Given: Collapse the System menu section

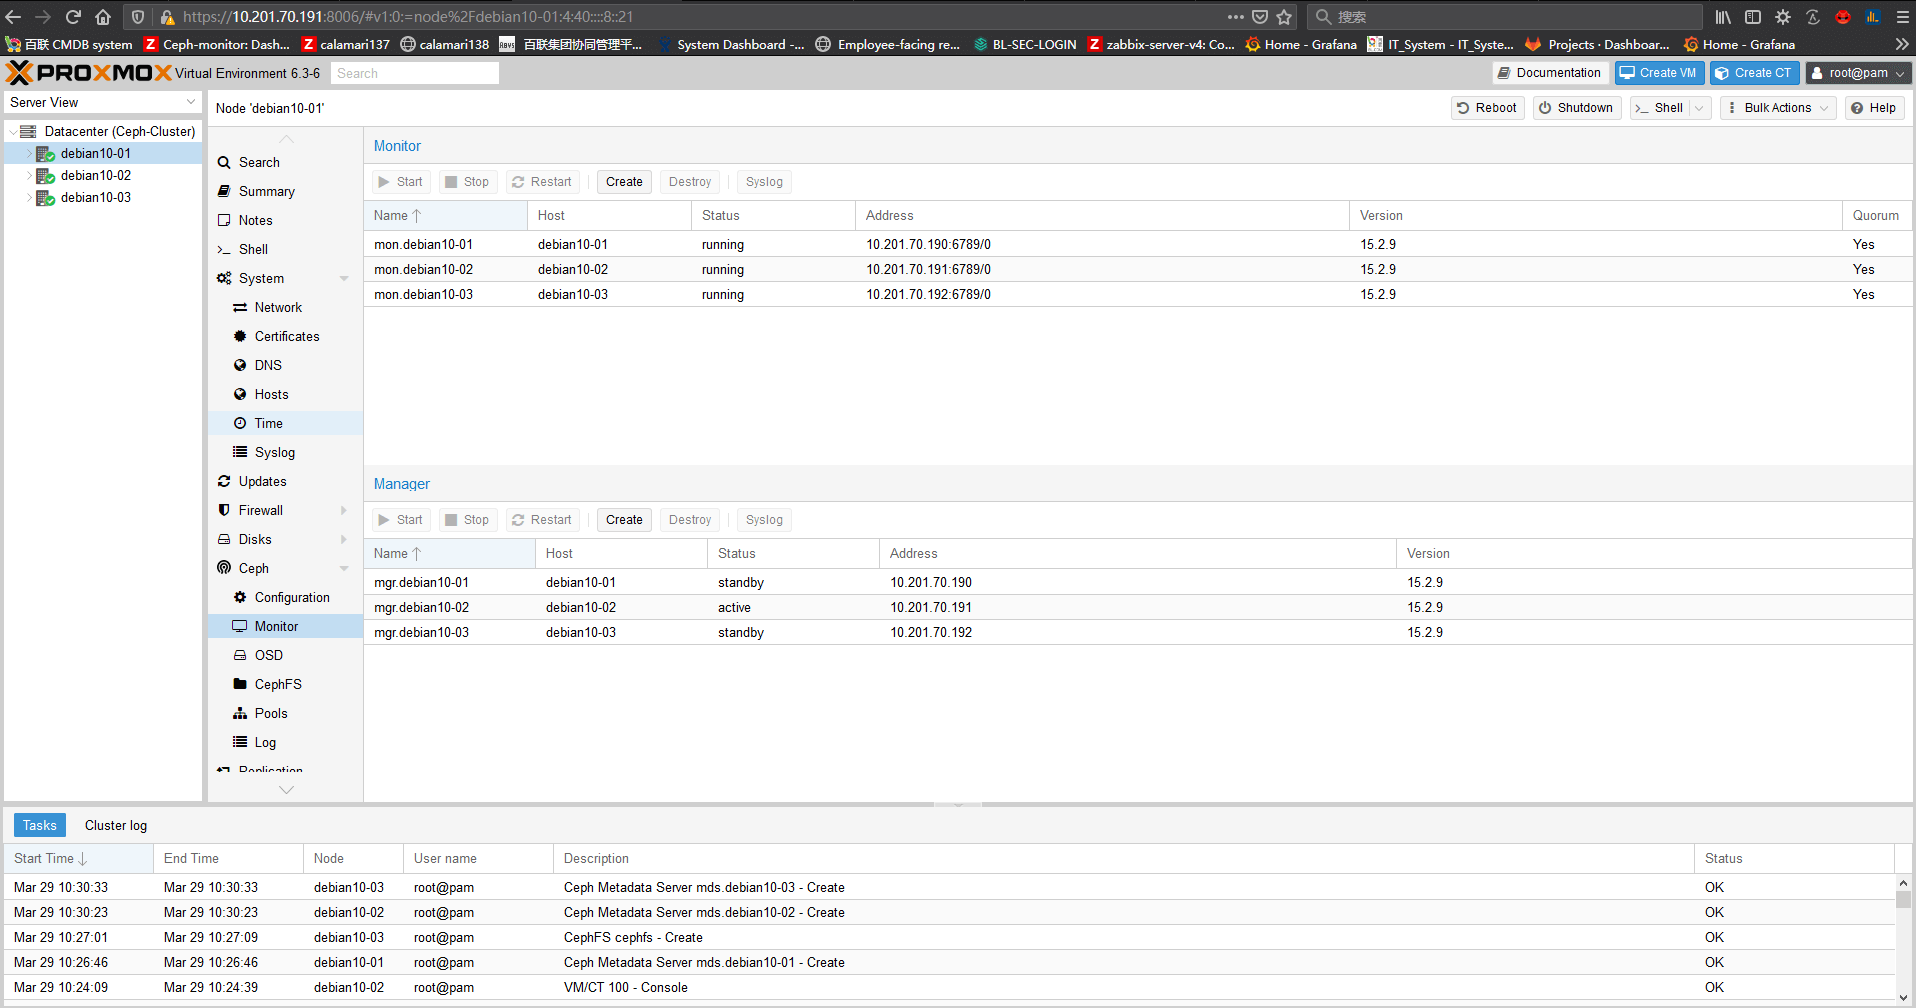Looking at the screenshot, I should pos(344,278).
